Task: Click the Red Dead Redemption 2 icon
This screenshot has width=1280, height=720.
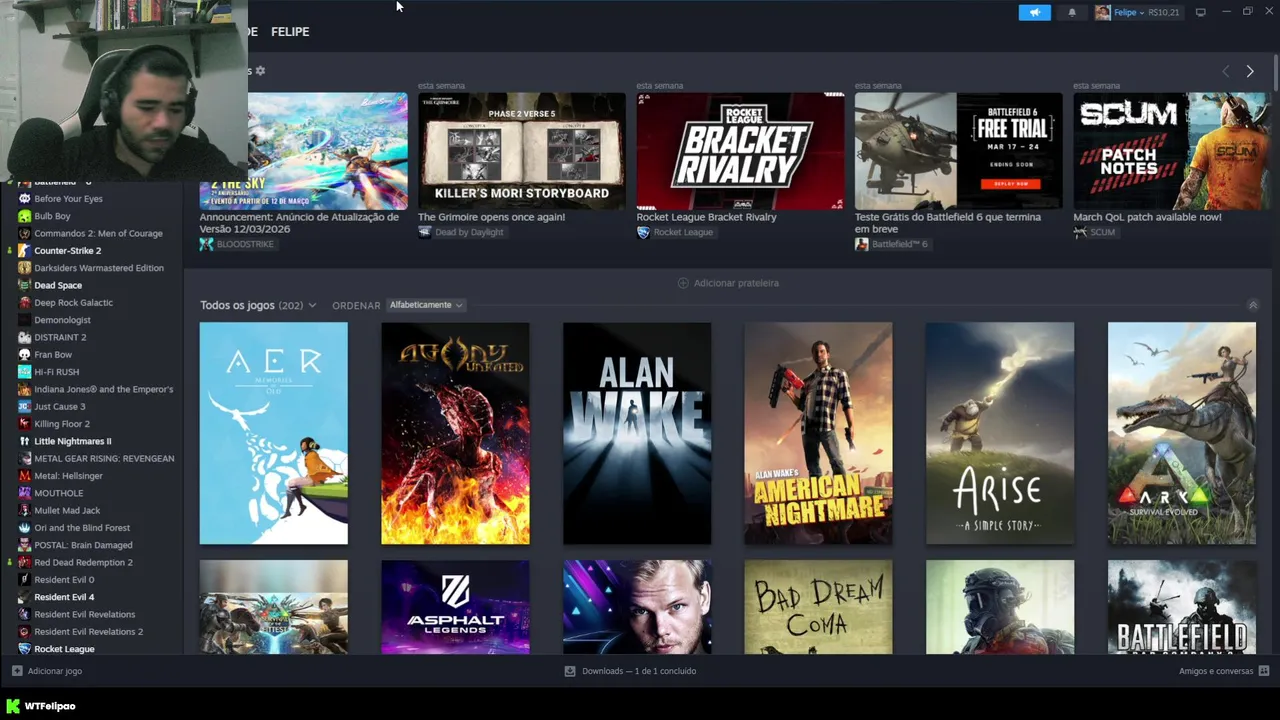Action: [25, 562]
